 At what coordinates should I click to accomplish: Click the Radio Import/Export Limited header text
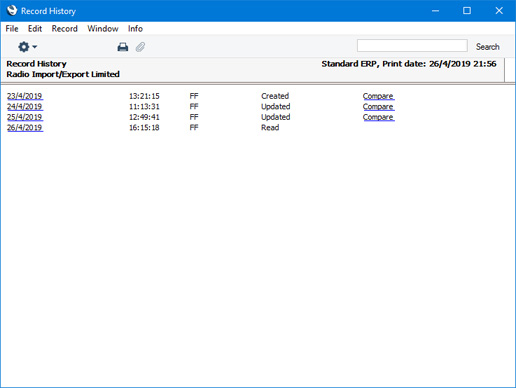click(63, 74)
